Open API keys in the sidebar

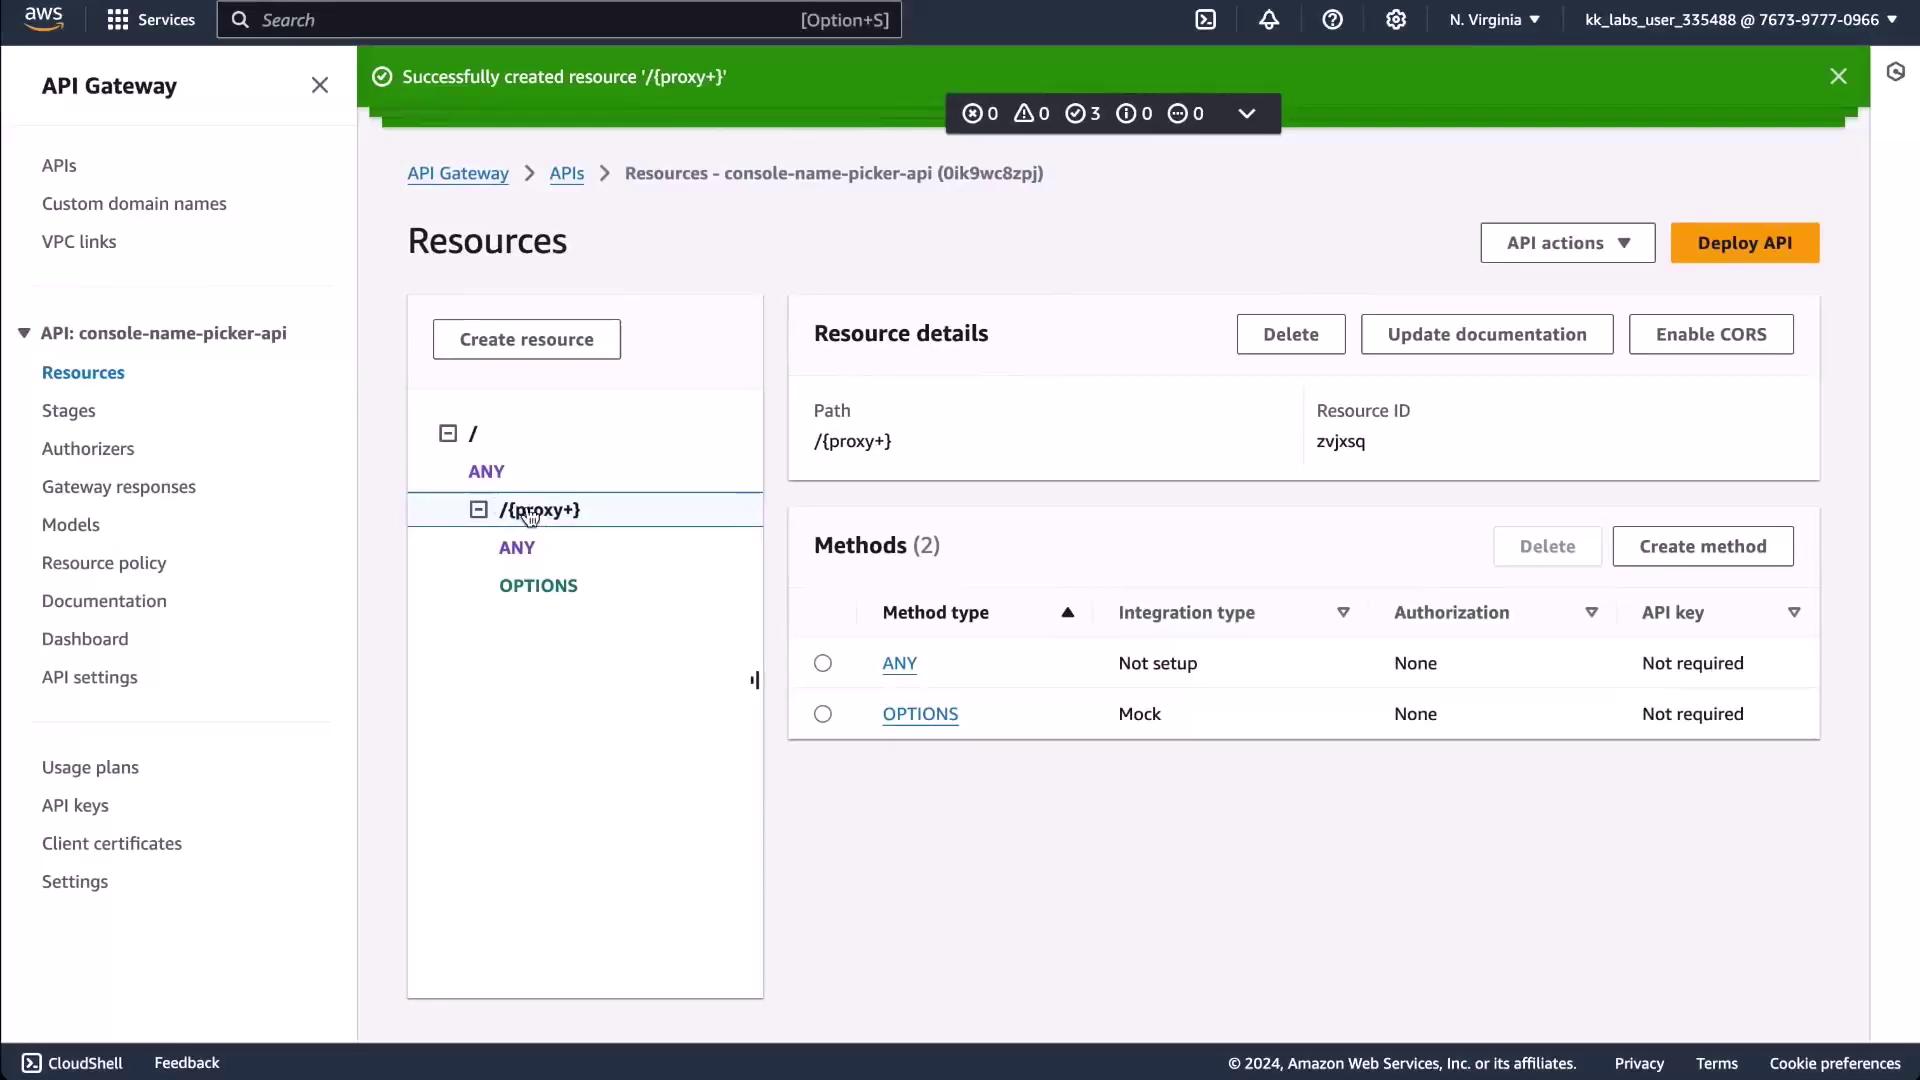coord(75,805)
